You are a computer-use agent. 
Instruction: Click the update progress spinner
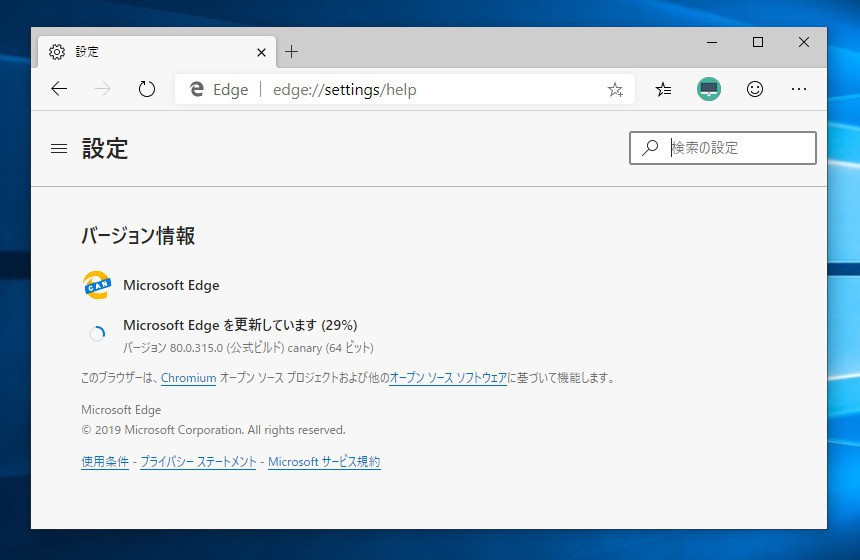97,333
